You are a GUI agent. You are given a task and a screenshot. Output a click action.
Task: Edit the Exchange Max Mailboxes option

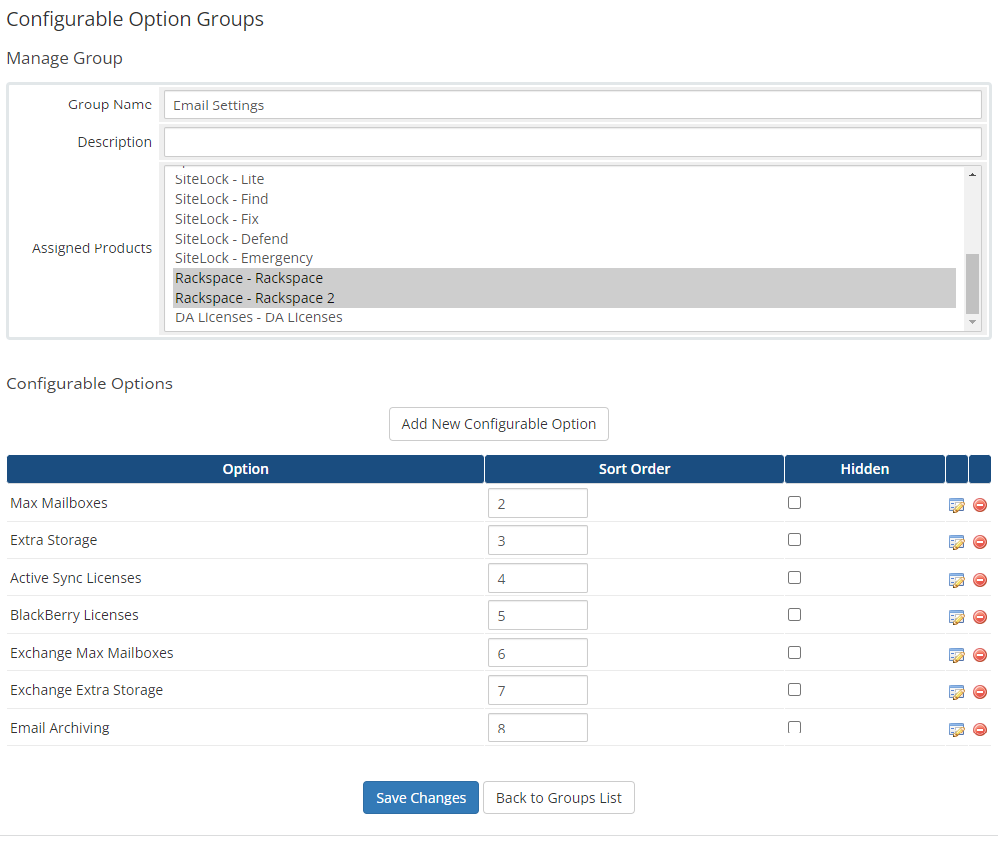[x=957, y=656]
